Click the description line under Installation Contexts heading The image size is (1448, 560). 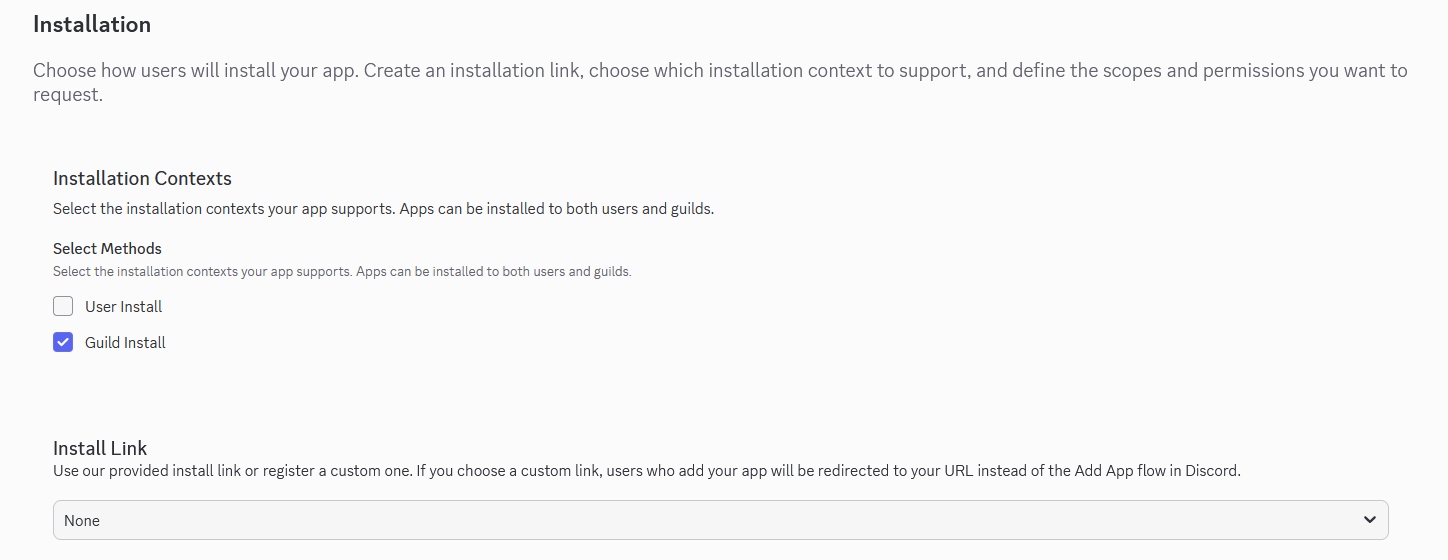[383, 210]
